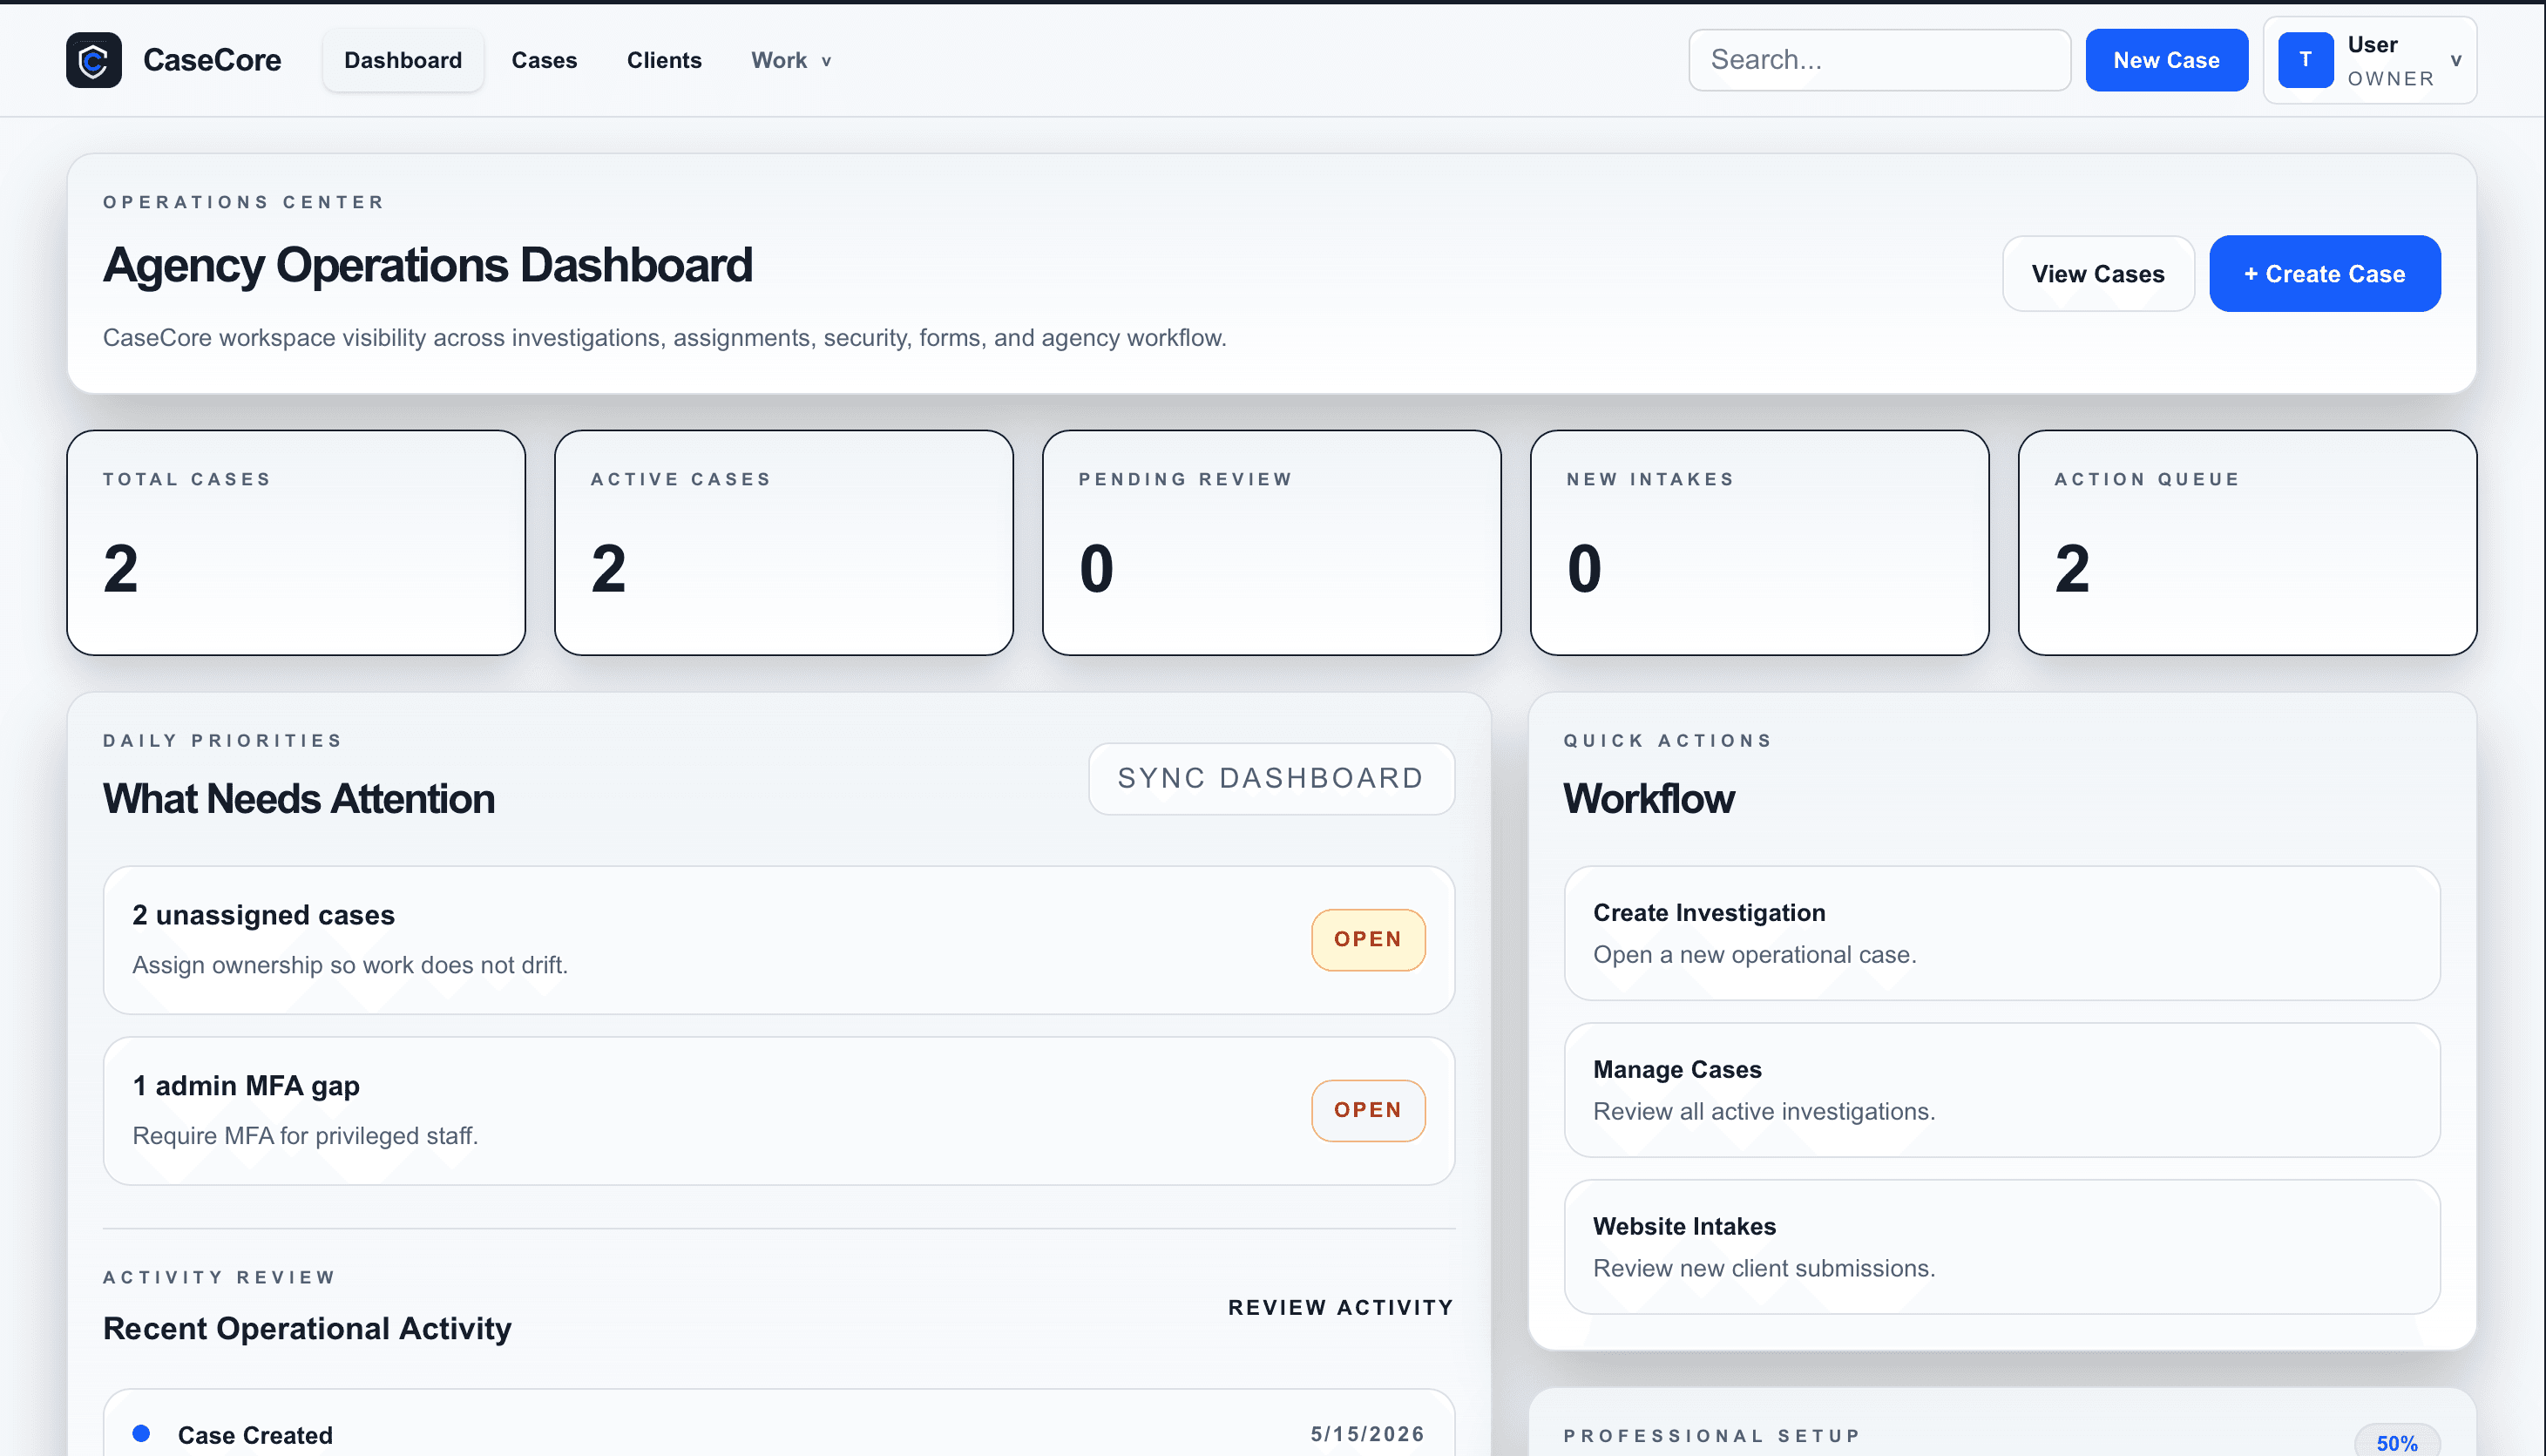
Task: Open the unassigned cases OPEN badge
Action: pos(1367,939)
